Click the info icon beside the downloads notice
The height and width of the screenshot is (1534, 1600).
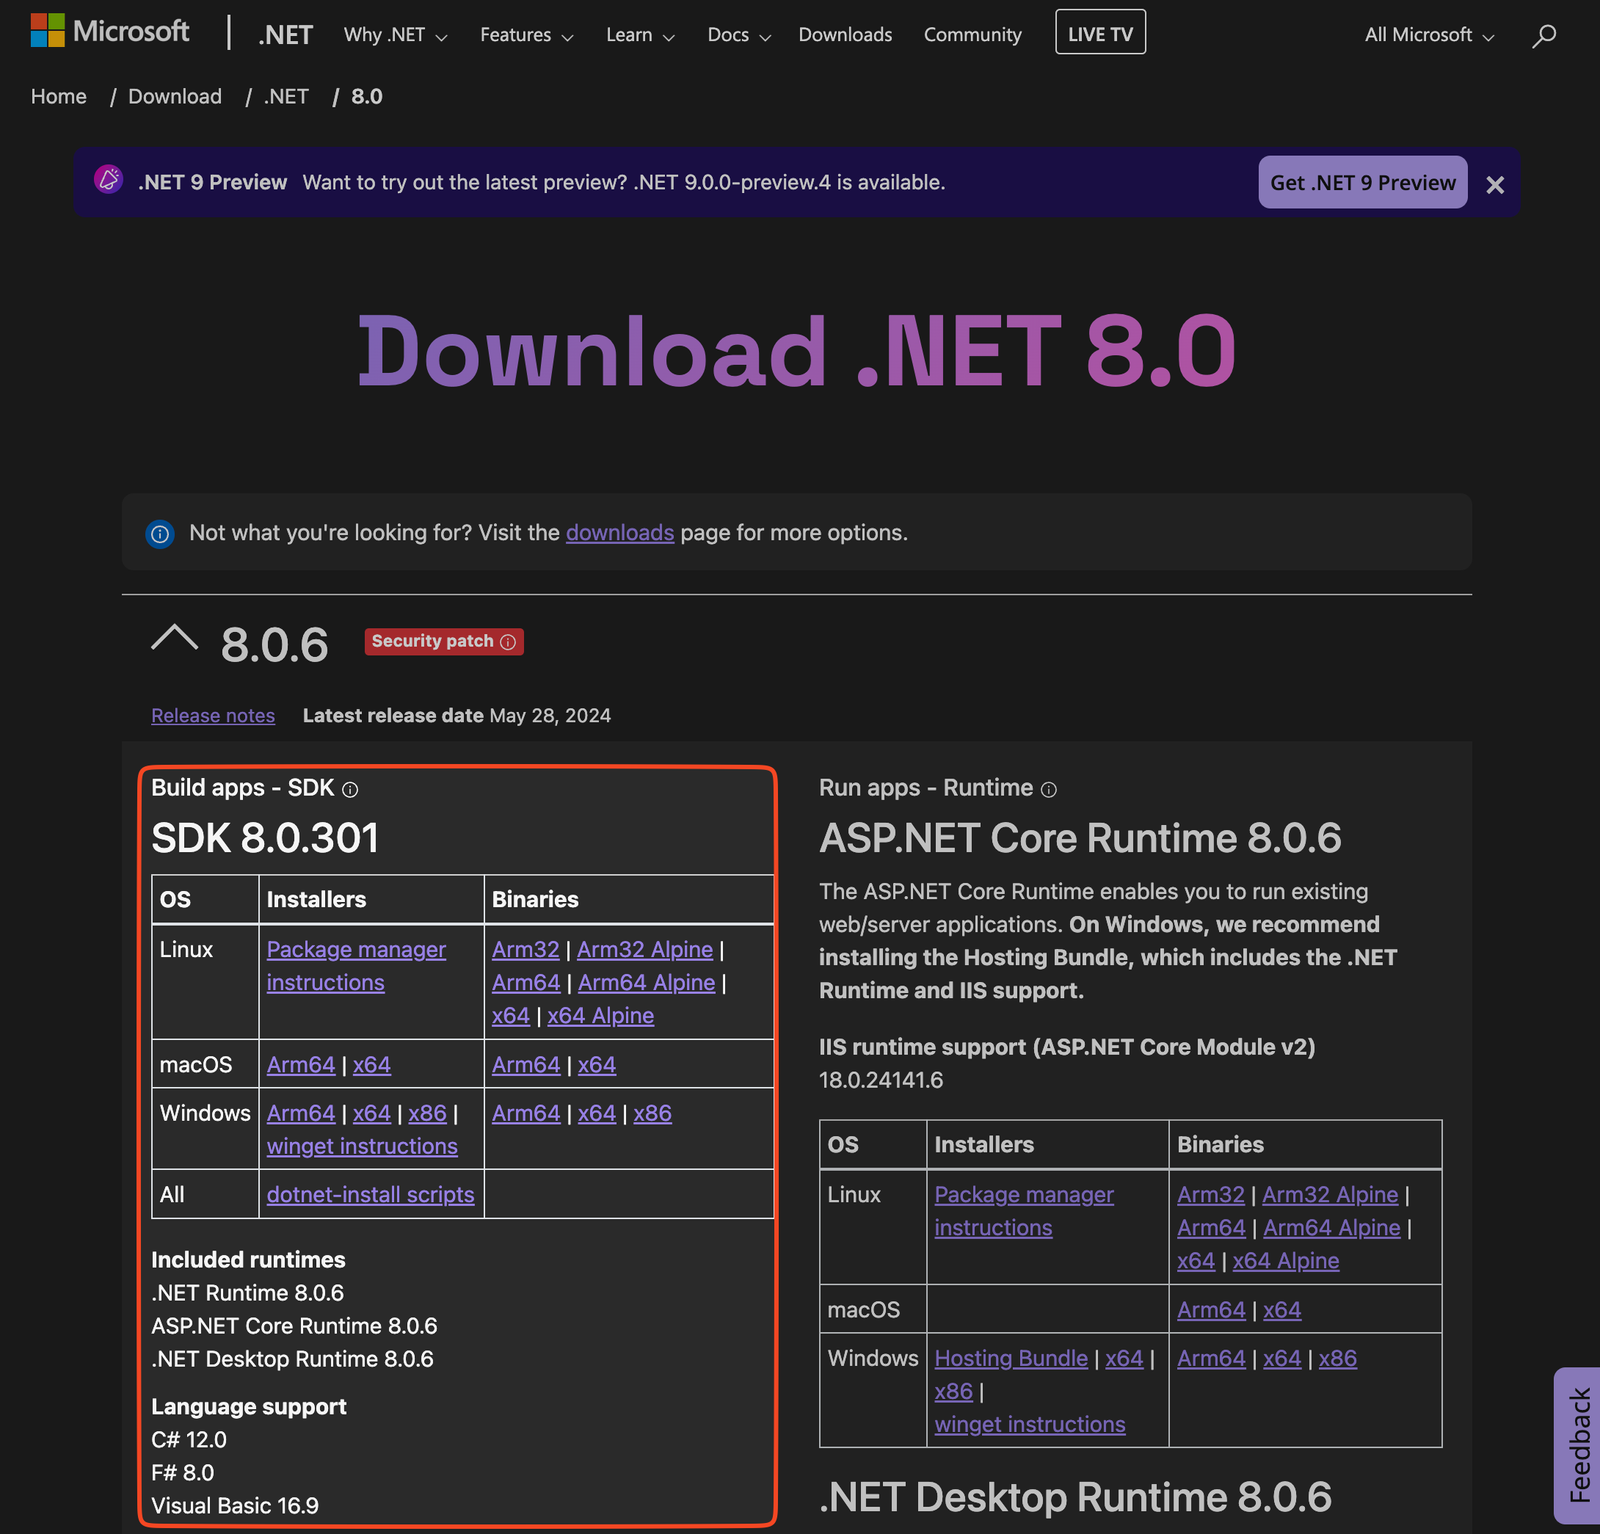[x=160, y=533]
